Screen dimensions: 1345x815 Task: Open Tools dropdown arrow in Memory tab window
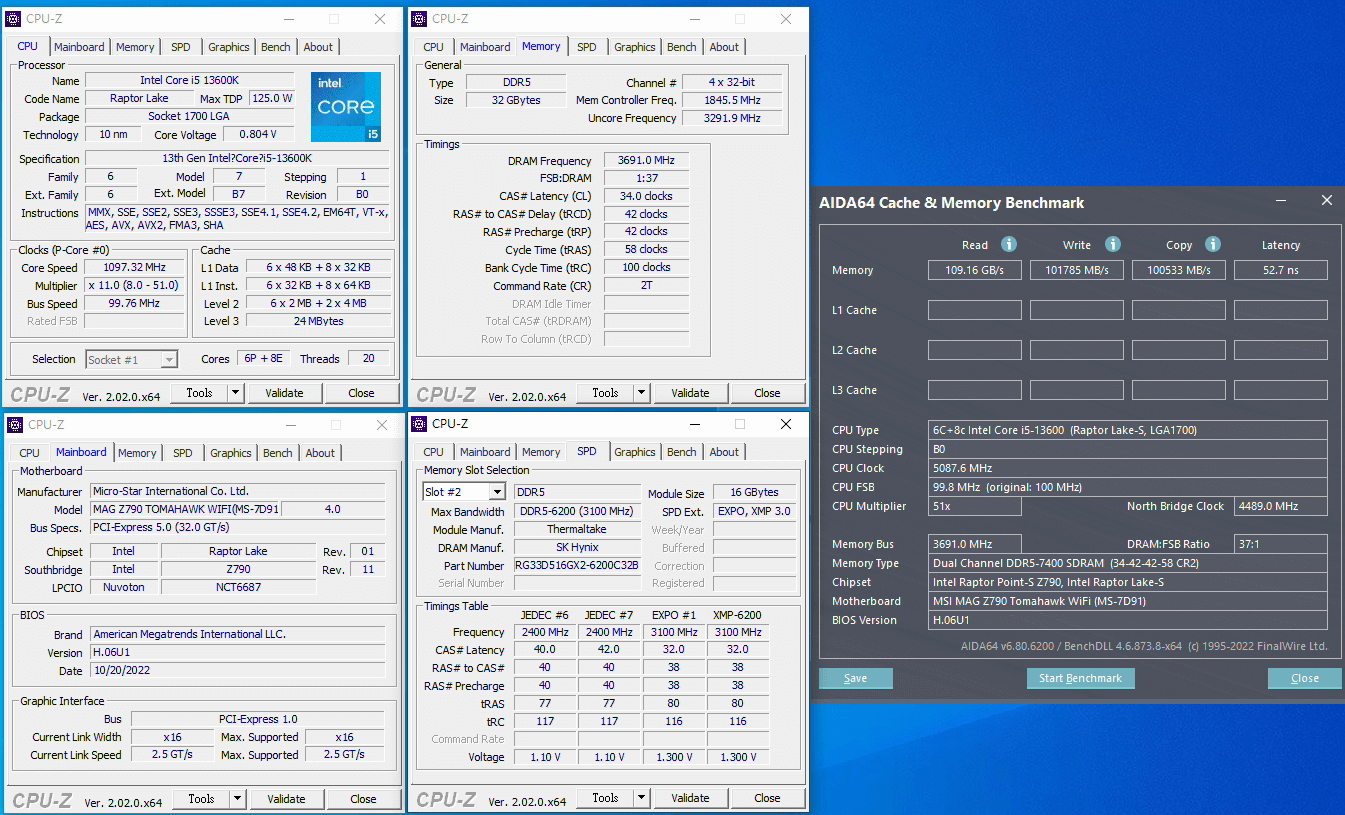tap(642, 393)
